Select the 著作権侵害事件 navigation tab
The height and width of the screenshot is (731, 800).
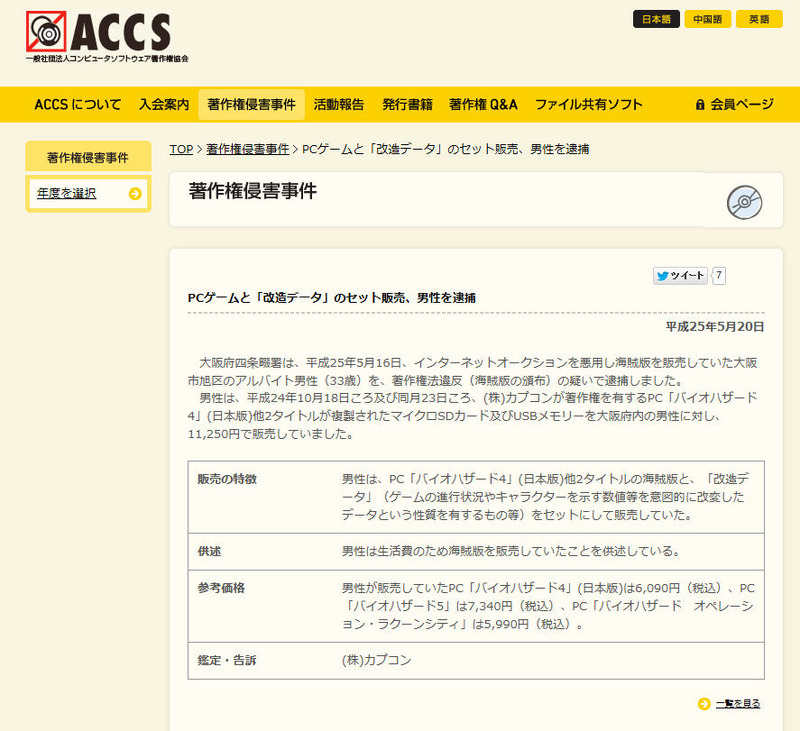(251, 104)
